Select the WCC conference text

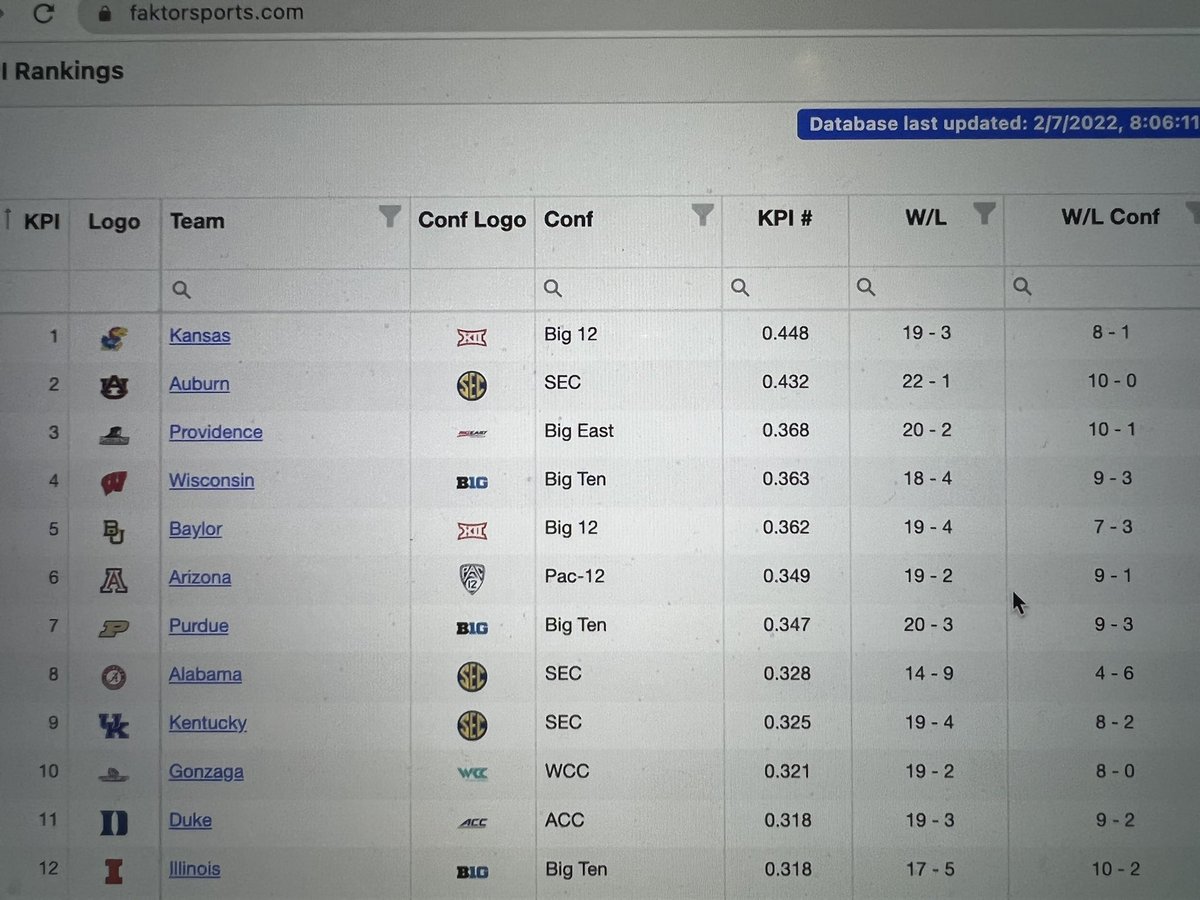coord(567,771)
